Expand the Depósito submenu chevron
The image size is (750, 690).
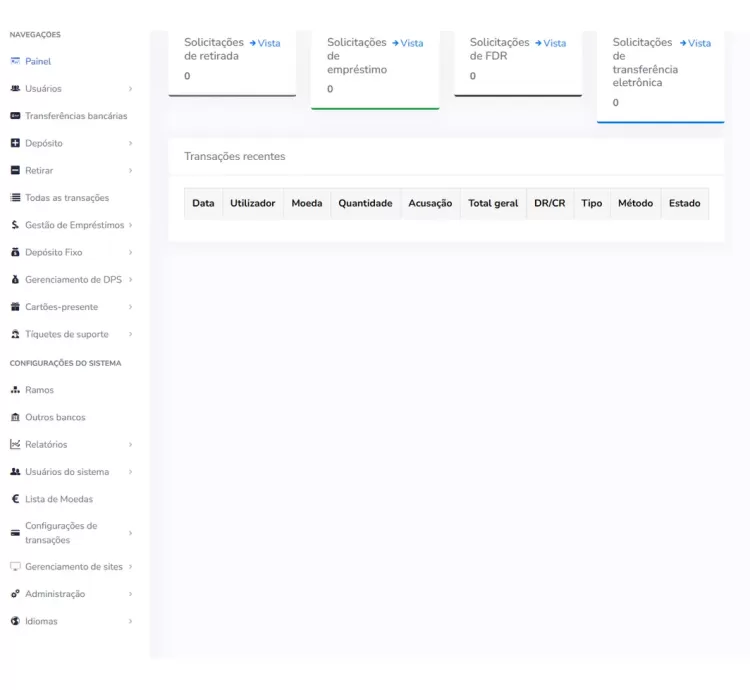[130, 143]
